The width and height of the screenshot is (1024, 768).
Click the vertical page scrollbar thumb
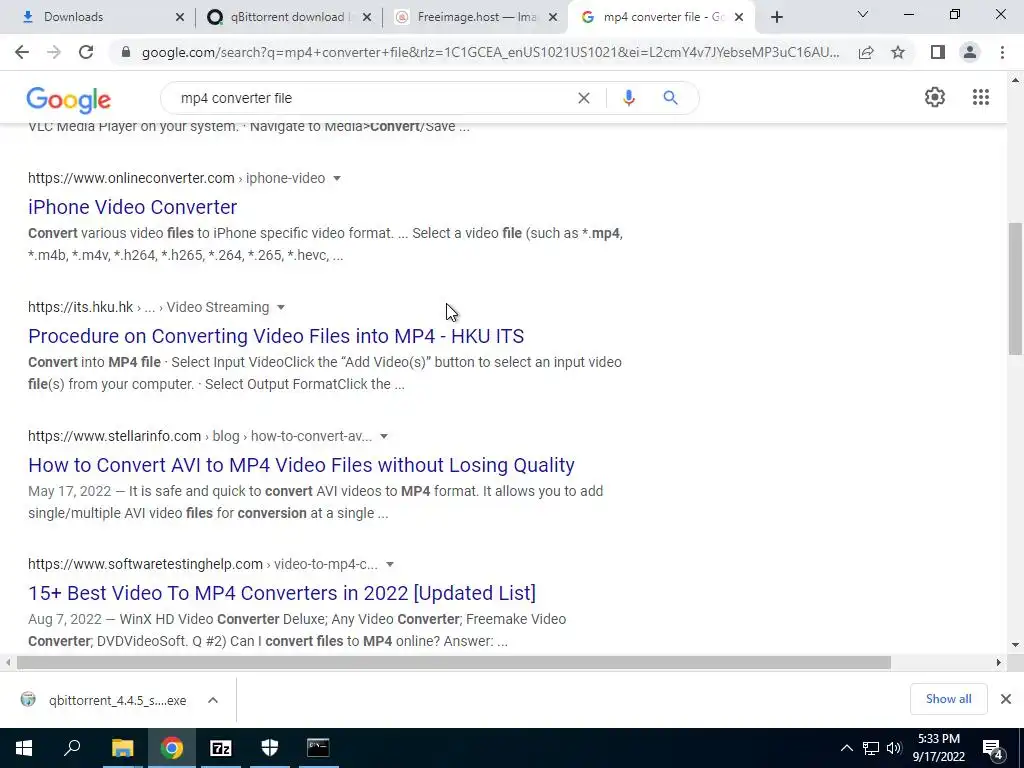tap(1015, 289)
